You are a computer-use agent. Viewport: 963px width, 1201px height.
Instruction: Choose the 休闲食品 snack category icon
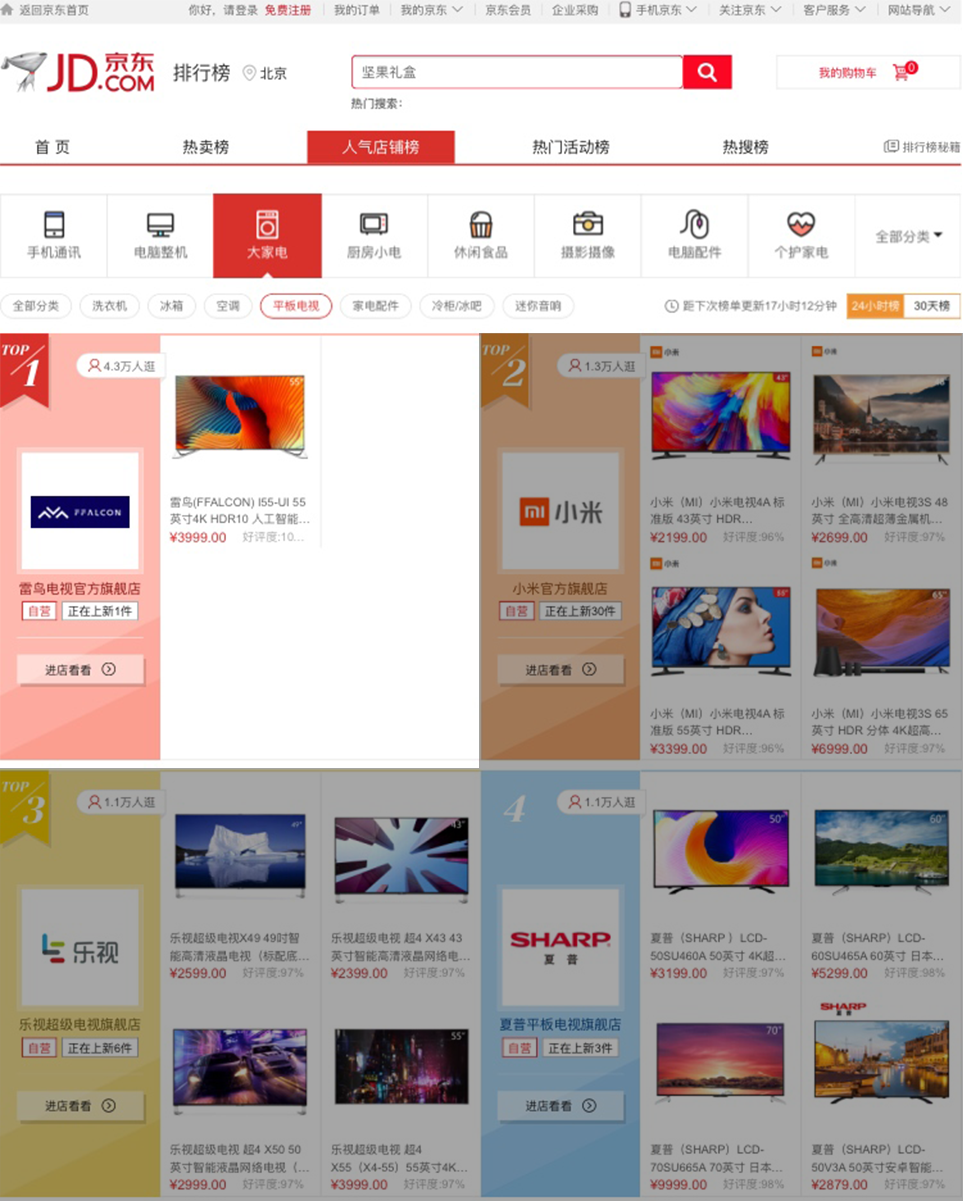[481, 224]
